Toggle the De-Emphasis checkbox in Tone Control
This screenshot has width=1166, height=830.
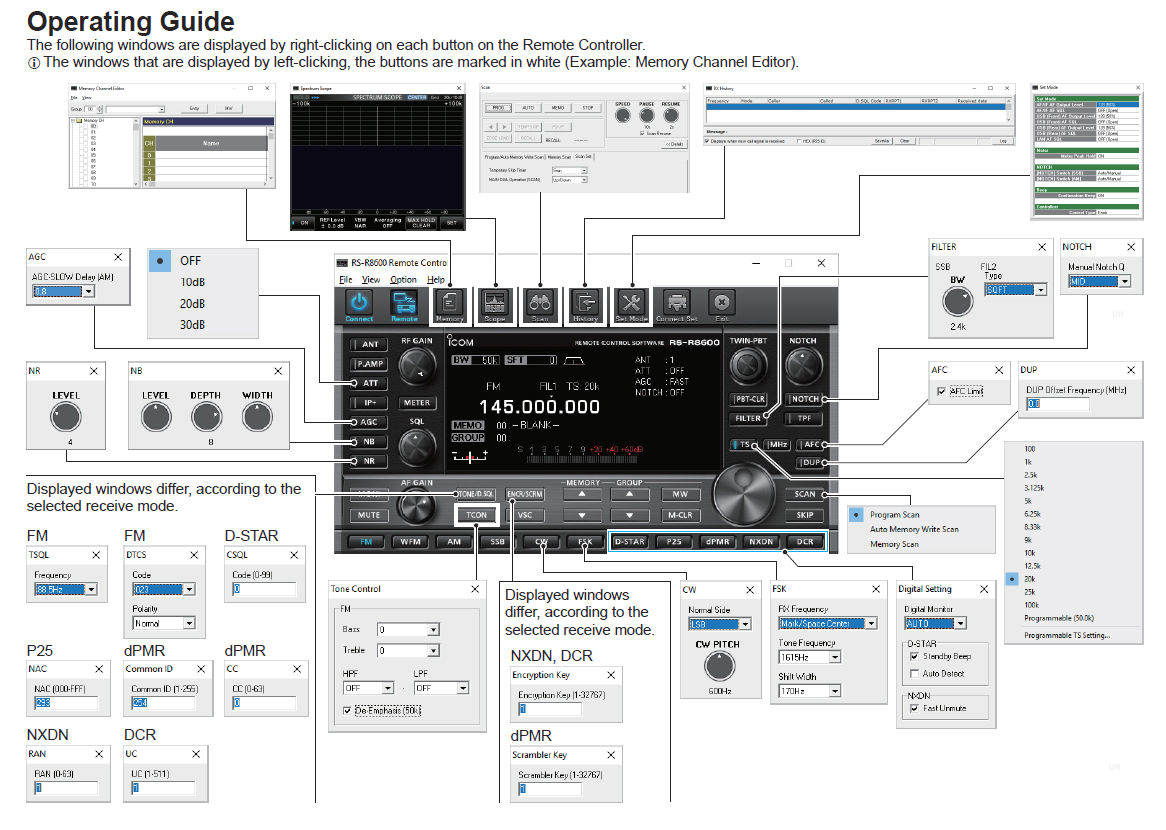tap(348, 710)
